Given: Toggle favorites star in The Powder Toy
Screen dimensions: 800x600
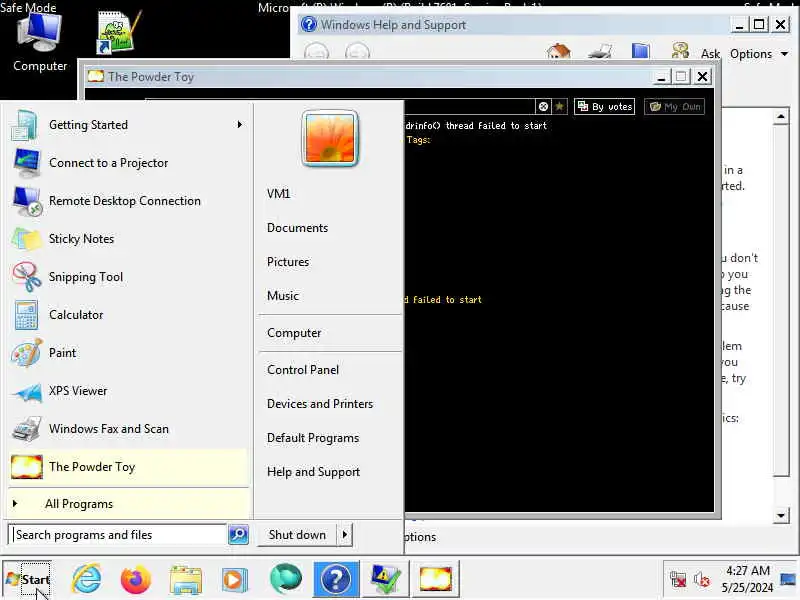Looking at the screenshot, I should point(560,106).
